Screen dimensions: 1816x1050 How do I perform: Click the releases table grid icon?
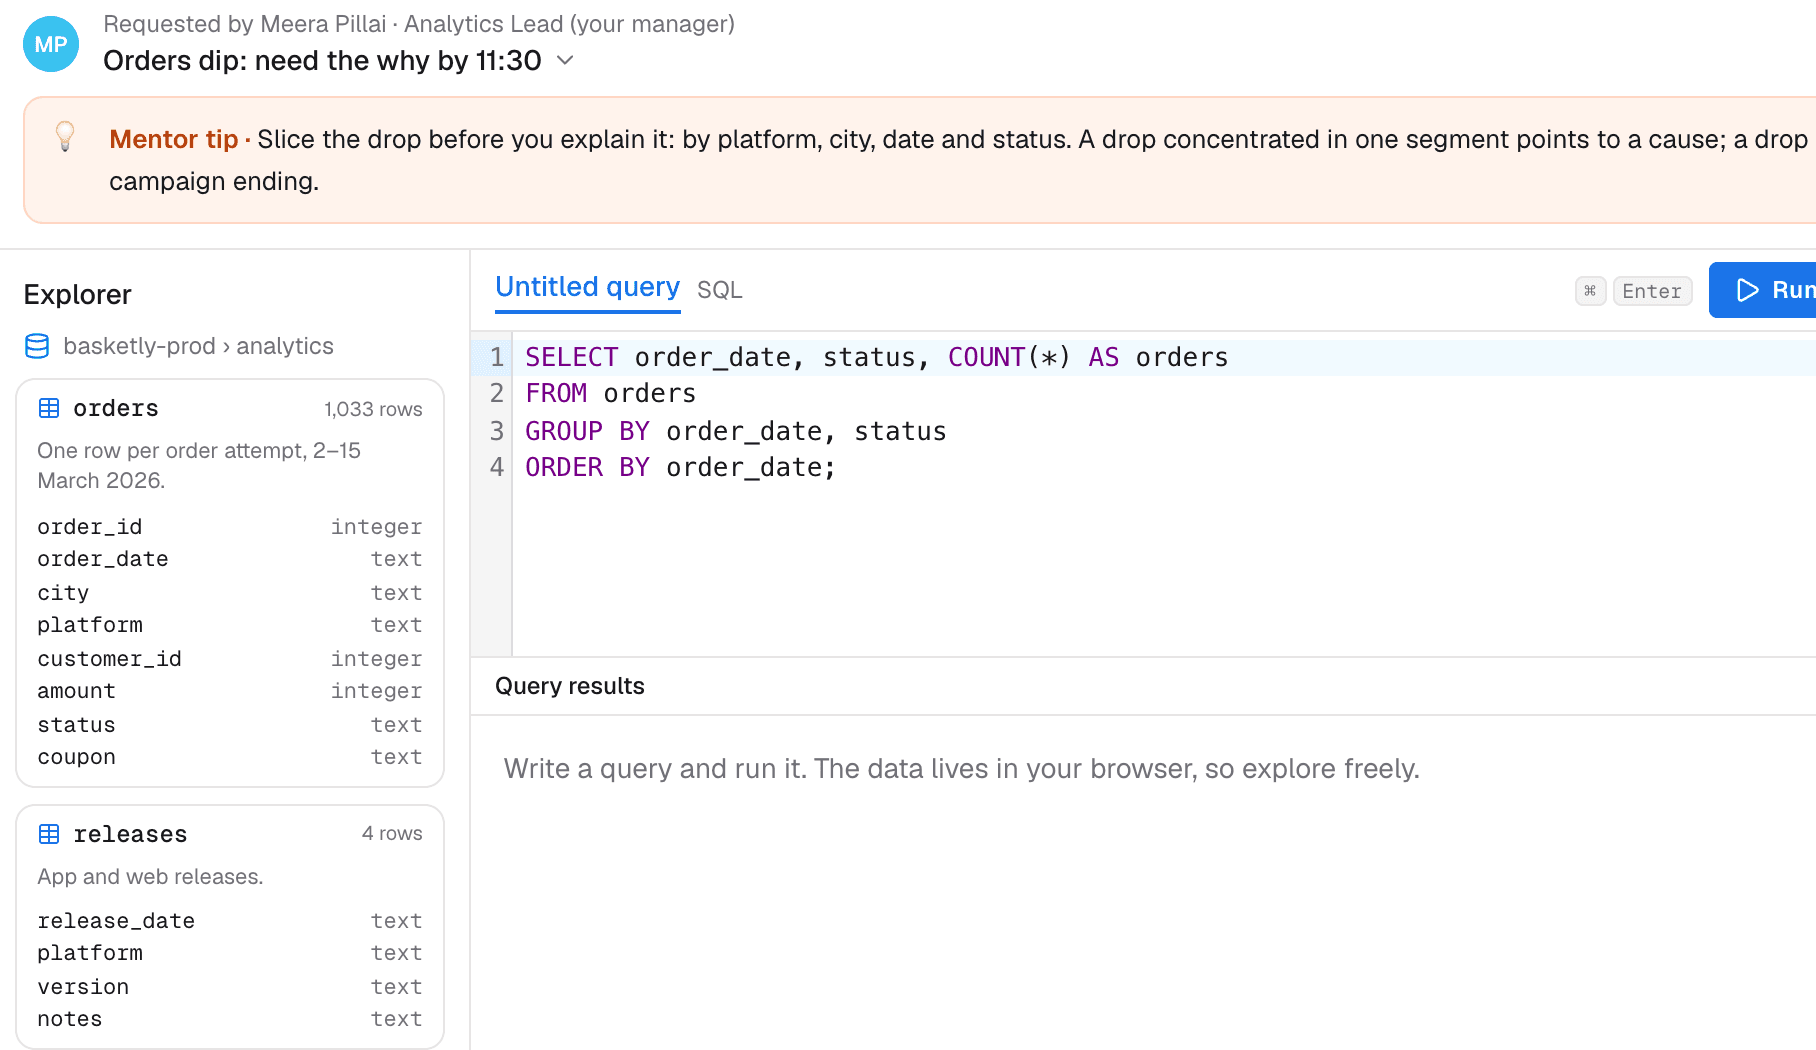click(x=49, y=834)
